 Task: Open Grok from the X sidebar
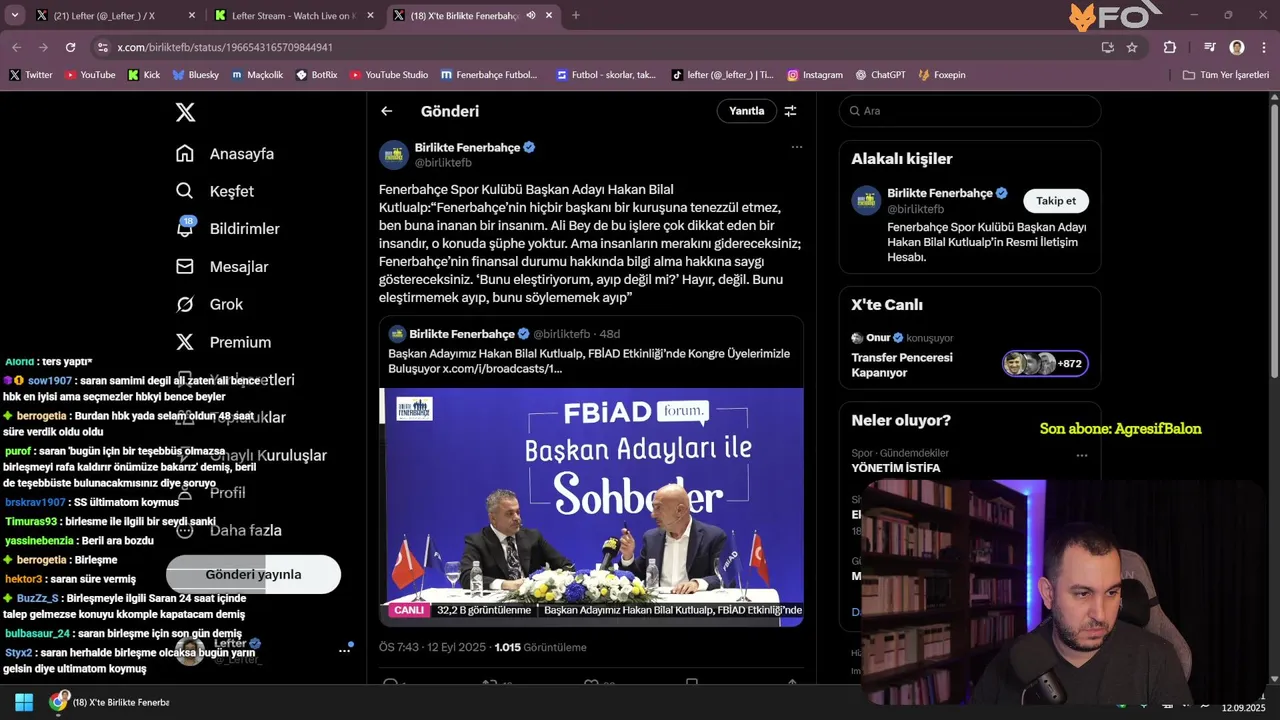click(209, 304)
